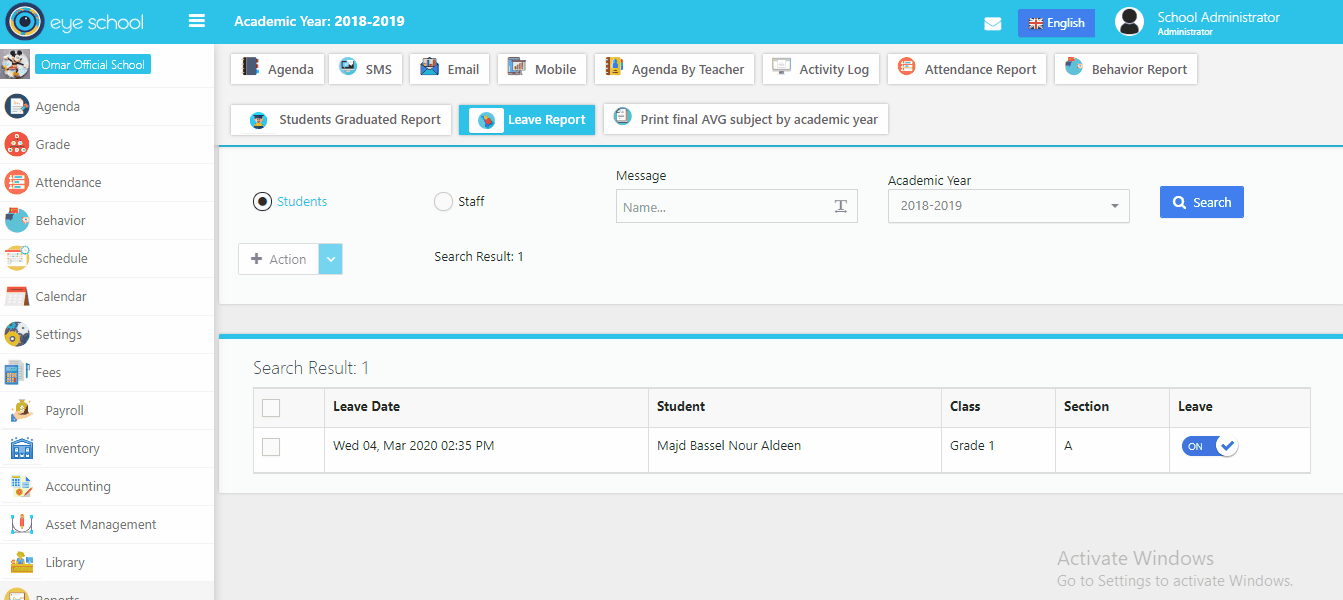Click the eye school logo

pos(75,22)
